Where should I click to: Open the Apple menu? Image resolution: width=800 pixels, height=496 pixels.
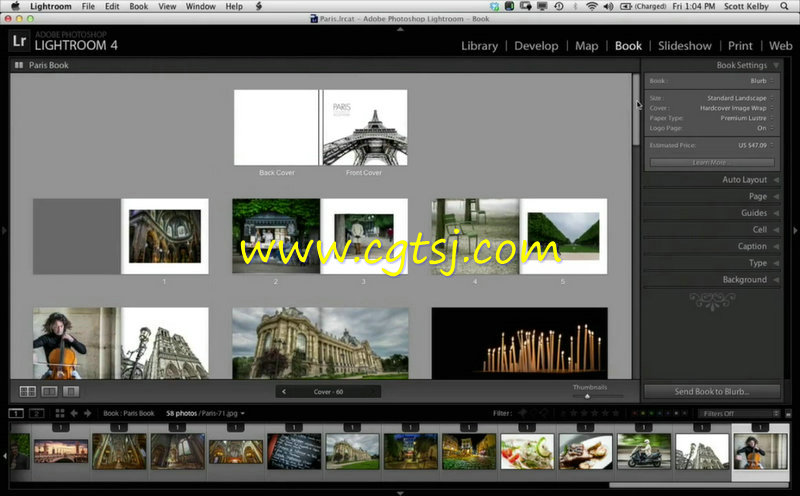point(15,6)
